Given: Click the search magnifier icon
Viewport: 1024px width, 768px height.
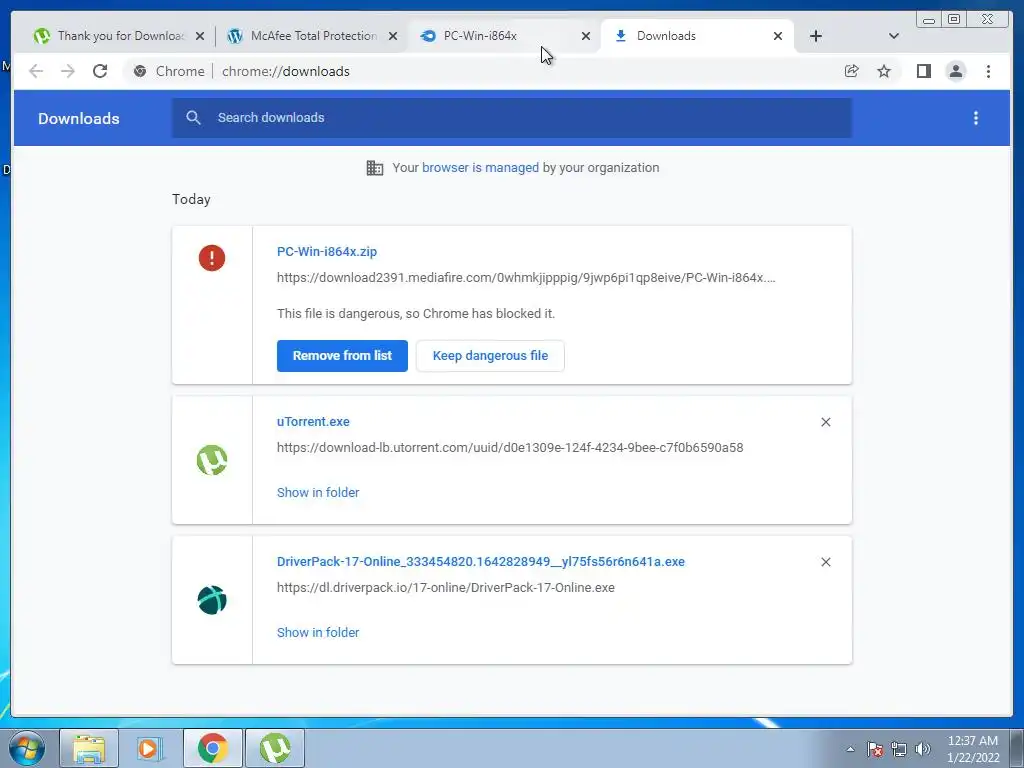Looking at the screenshot, I should (x=193, y=118).
